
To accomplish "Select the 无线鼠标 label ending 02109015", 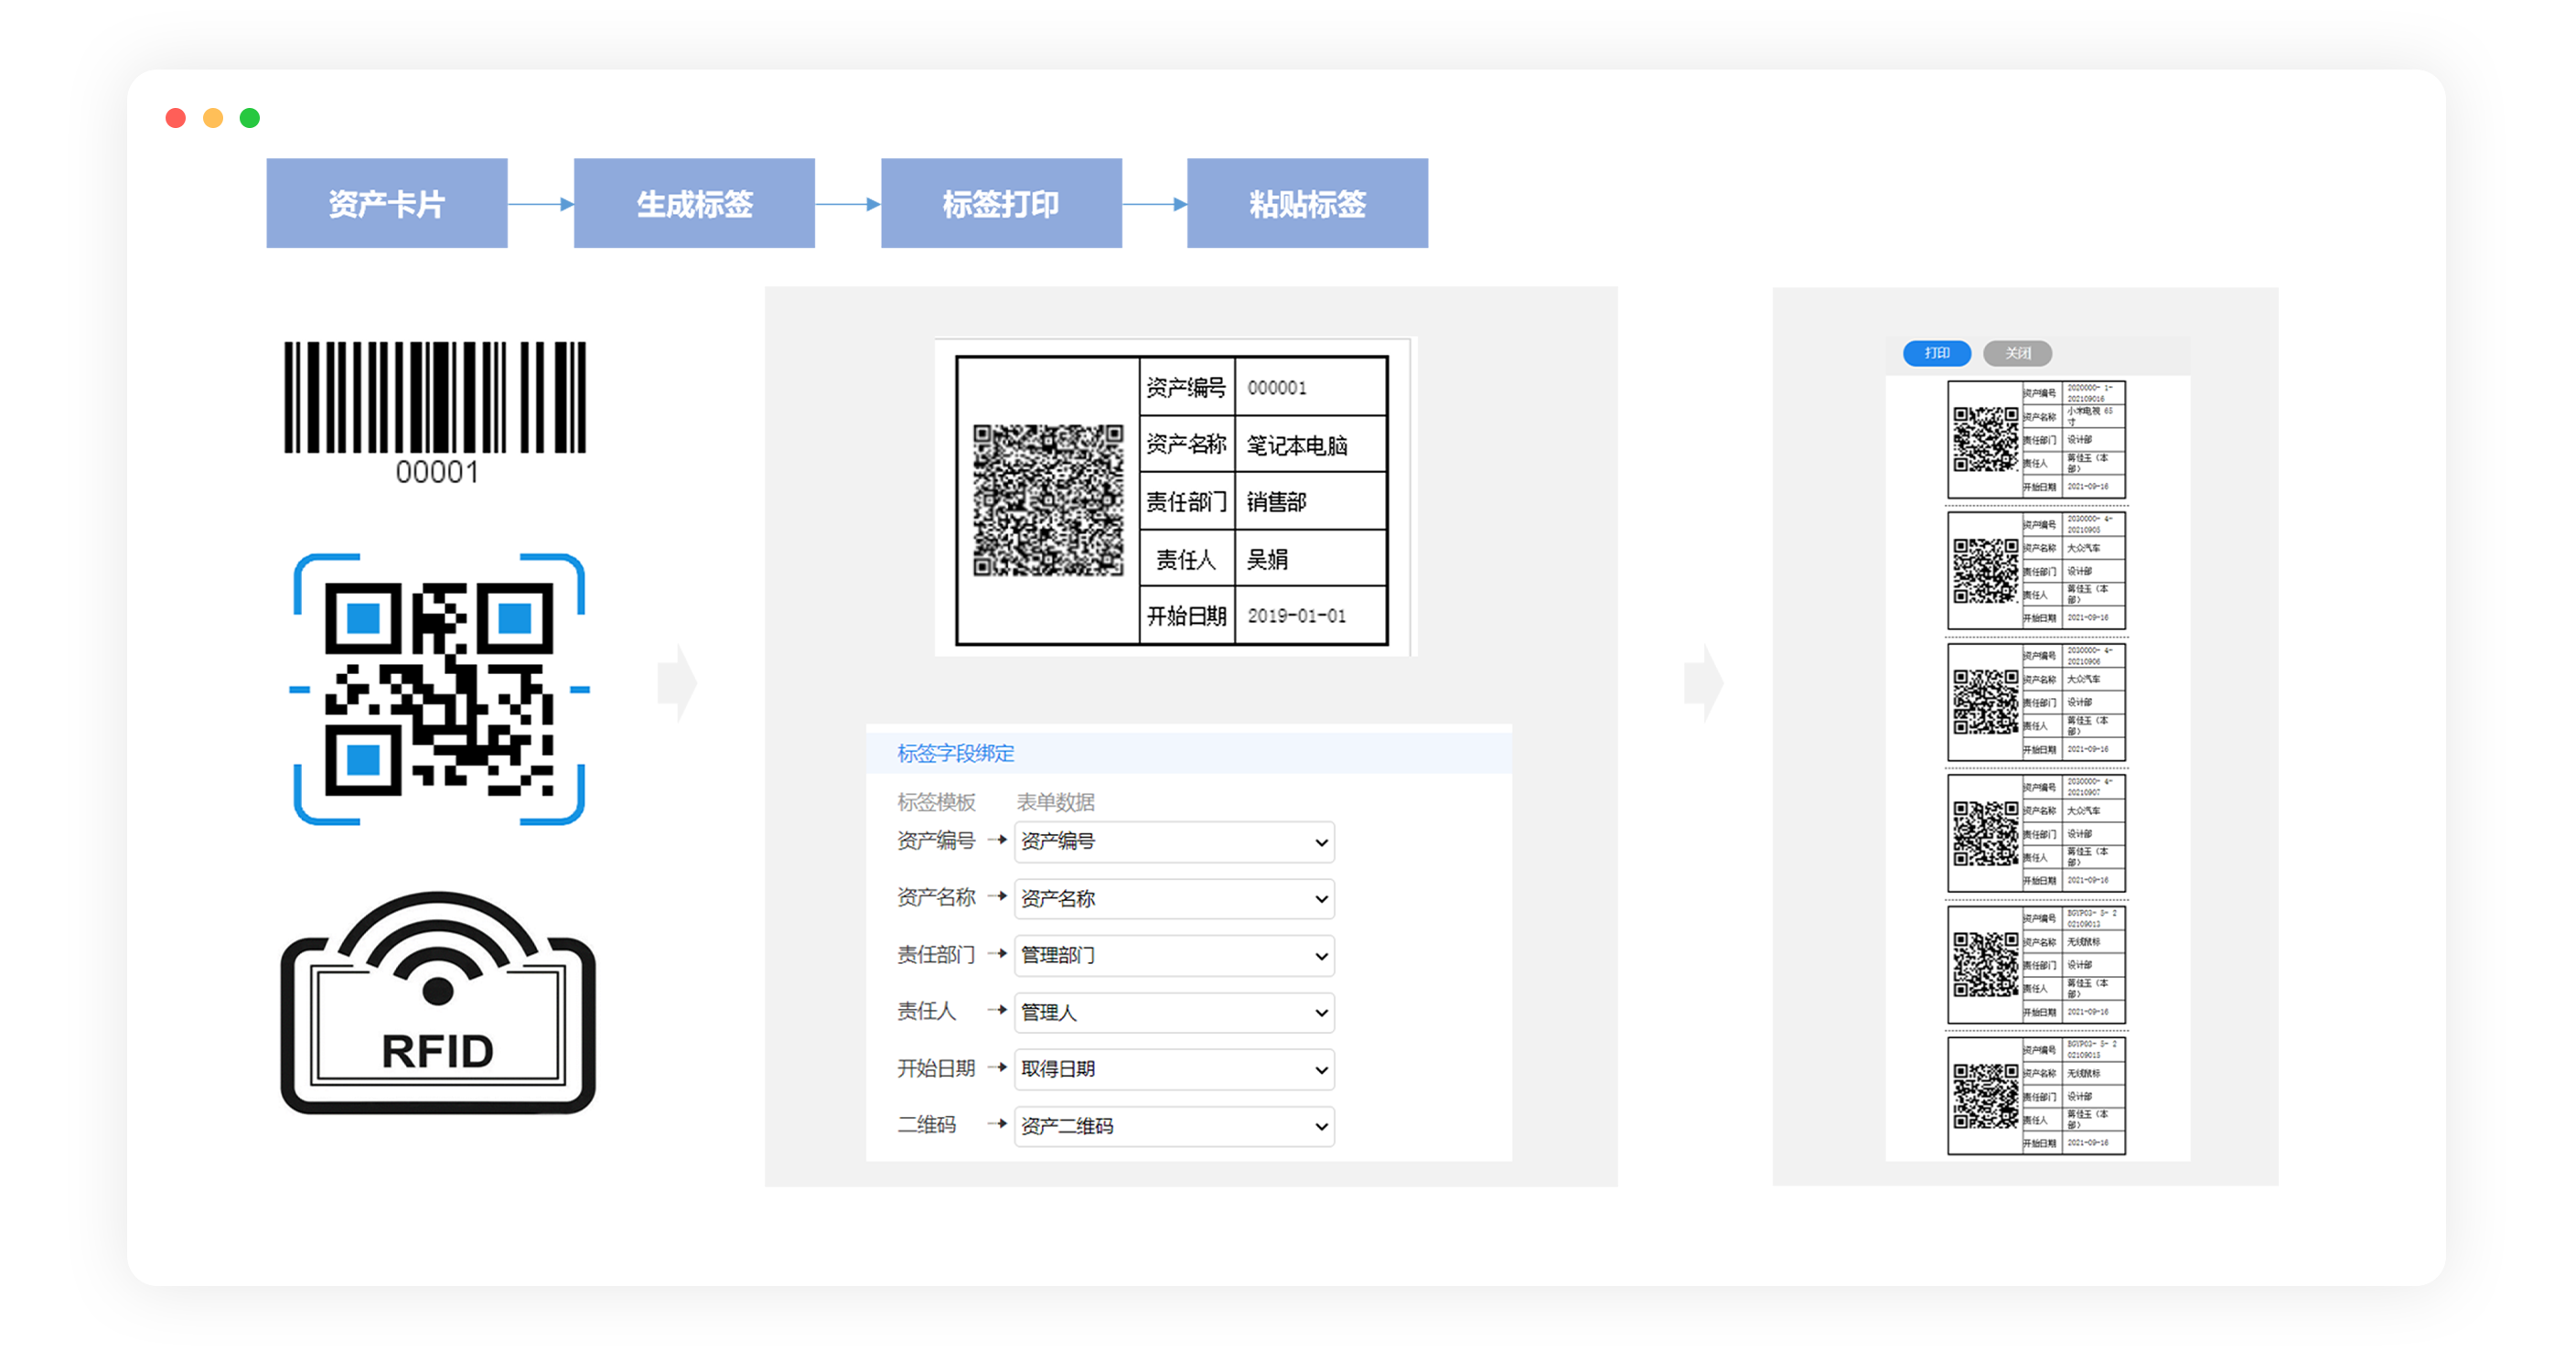I will coord(2037,1096).
